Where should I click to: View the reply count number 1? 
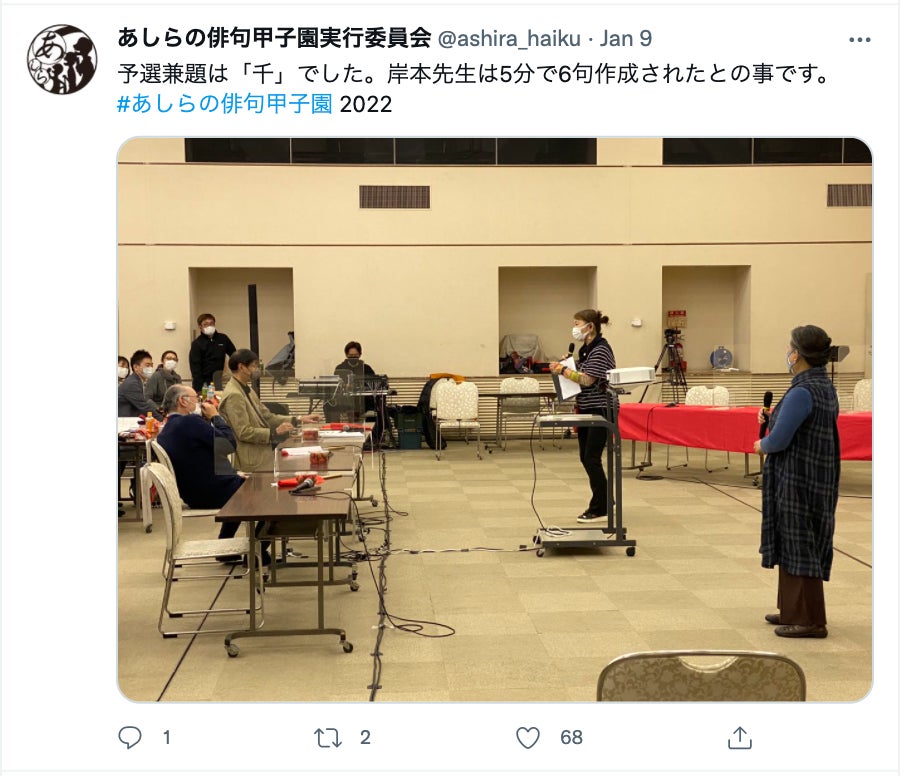coord(166,738)
